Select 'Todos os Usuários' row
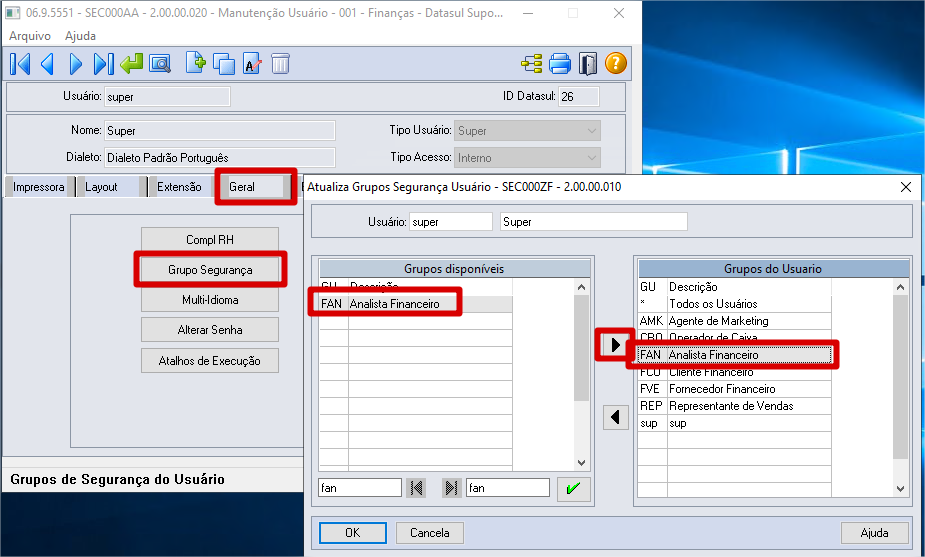 tap(735, 304)
